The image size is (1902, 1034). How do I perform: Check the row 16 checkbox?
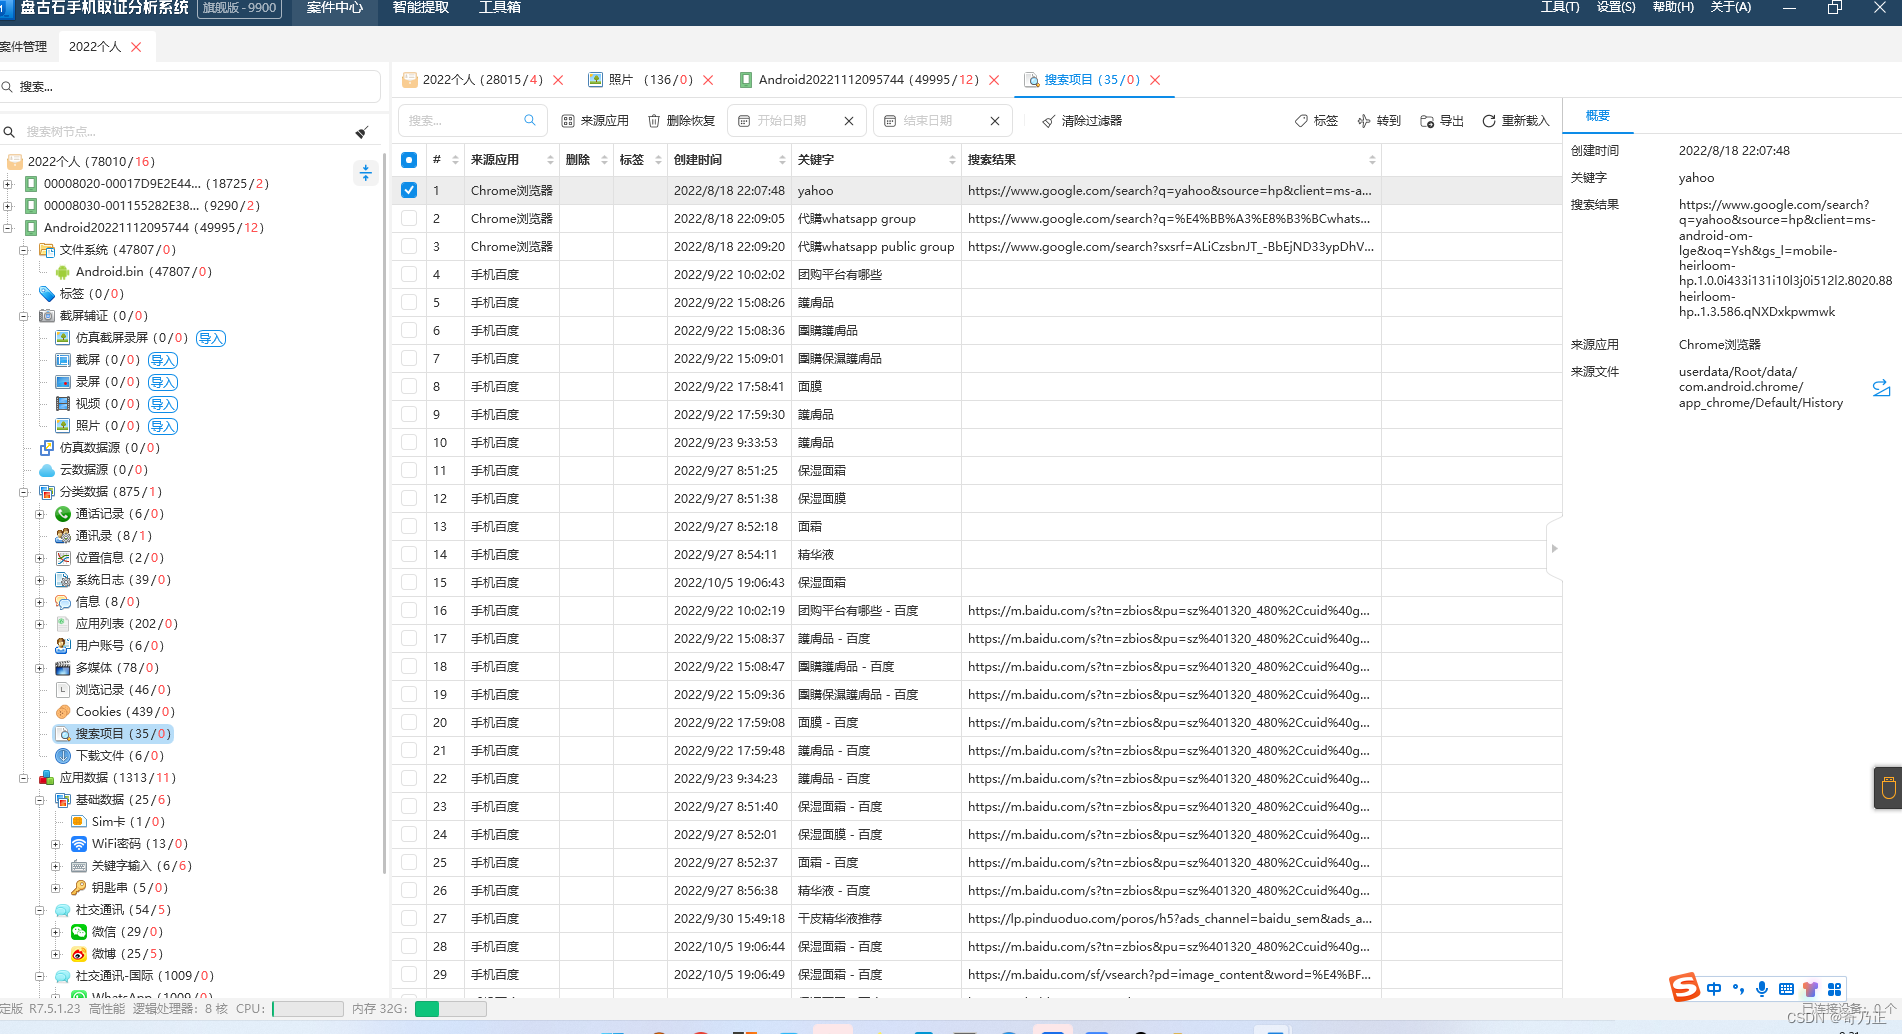[x=409, y=610]
